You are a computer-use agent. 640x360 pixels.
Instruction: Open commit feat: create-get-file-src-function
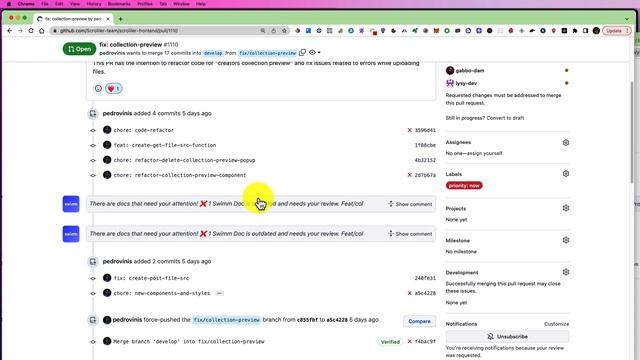(165, 145)
